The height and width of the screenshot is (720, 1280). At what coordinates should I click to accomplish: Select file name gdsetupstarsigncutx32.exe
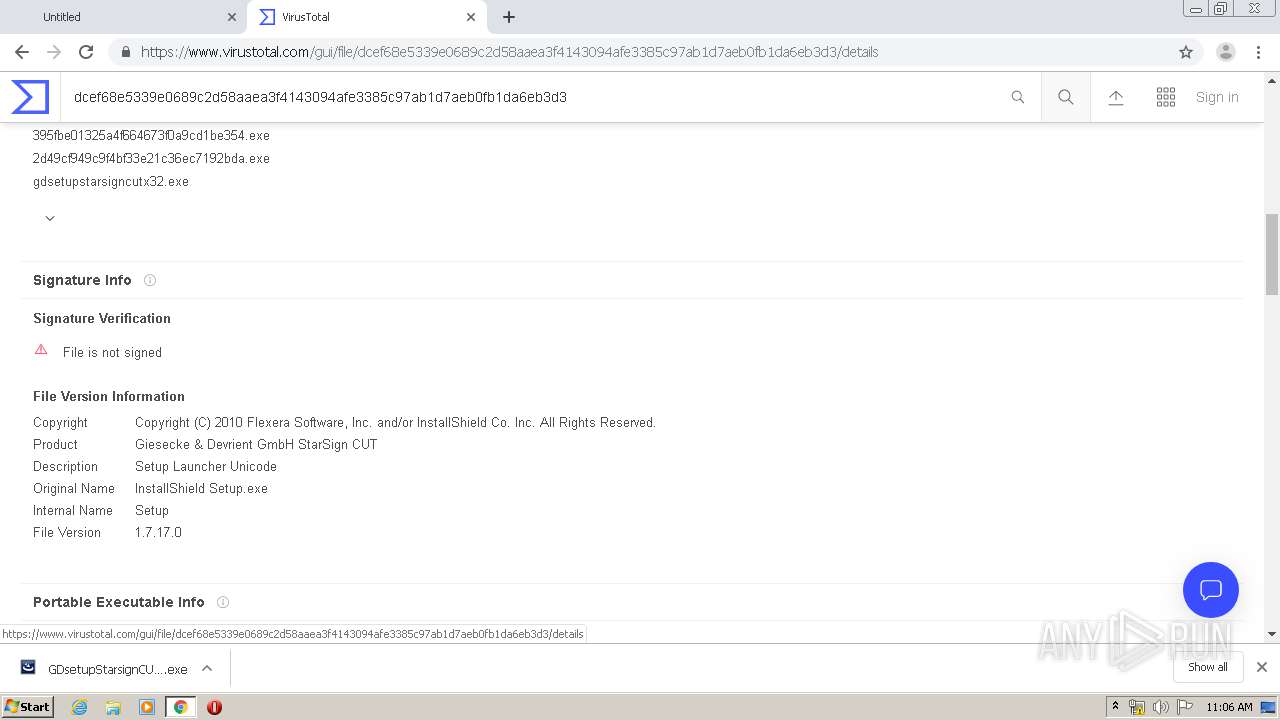pos(111,181)
